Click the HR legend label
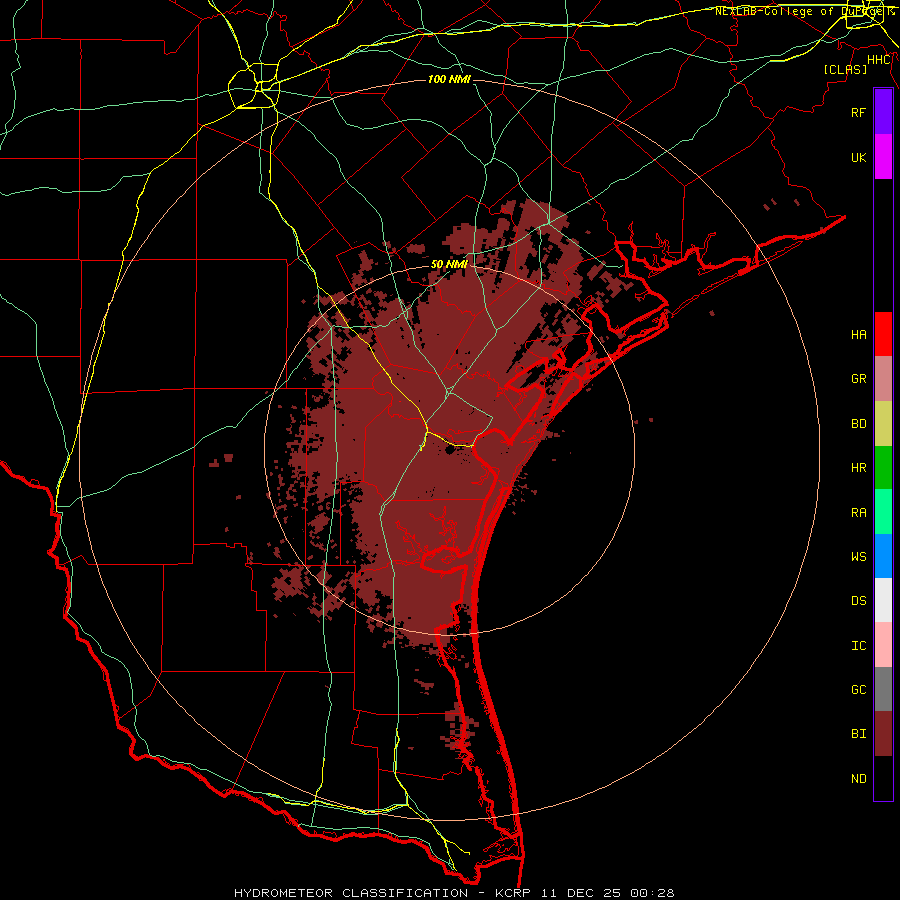This screenshot has width=900, height=900. tap(858, 468)
